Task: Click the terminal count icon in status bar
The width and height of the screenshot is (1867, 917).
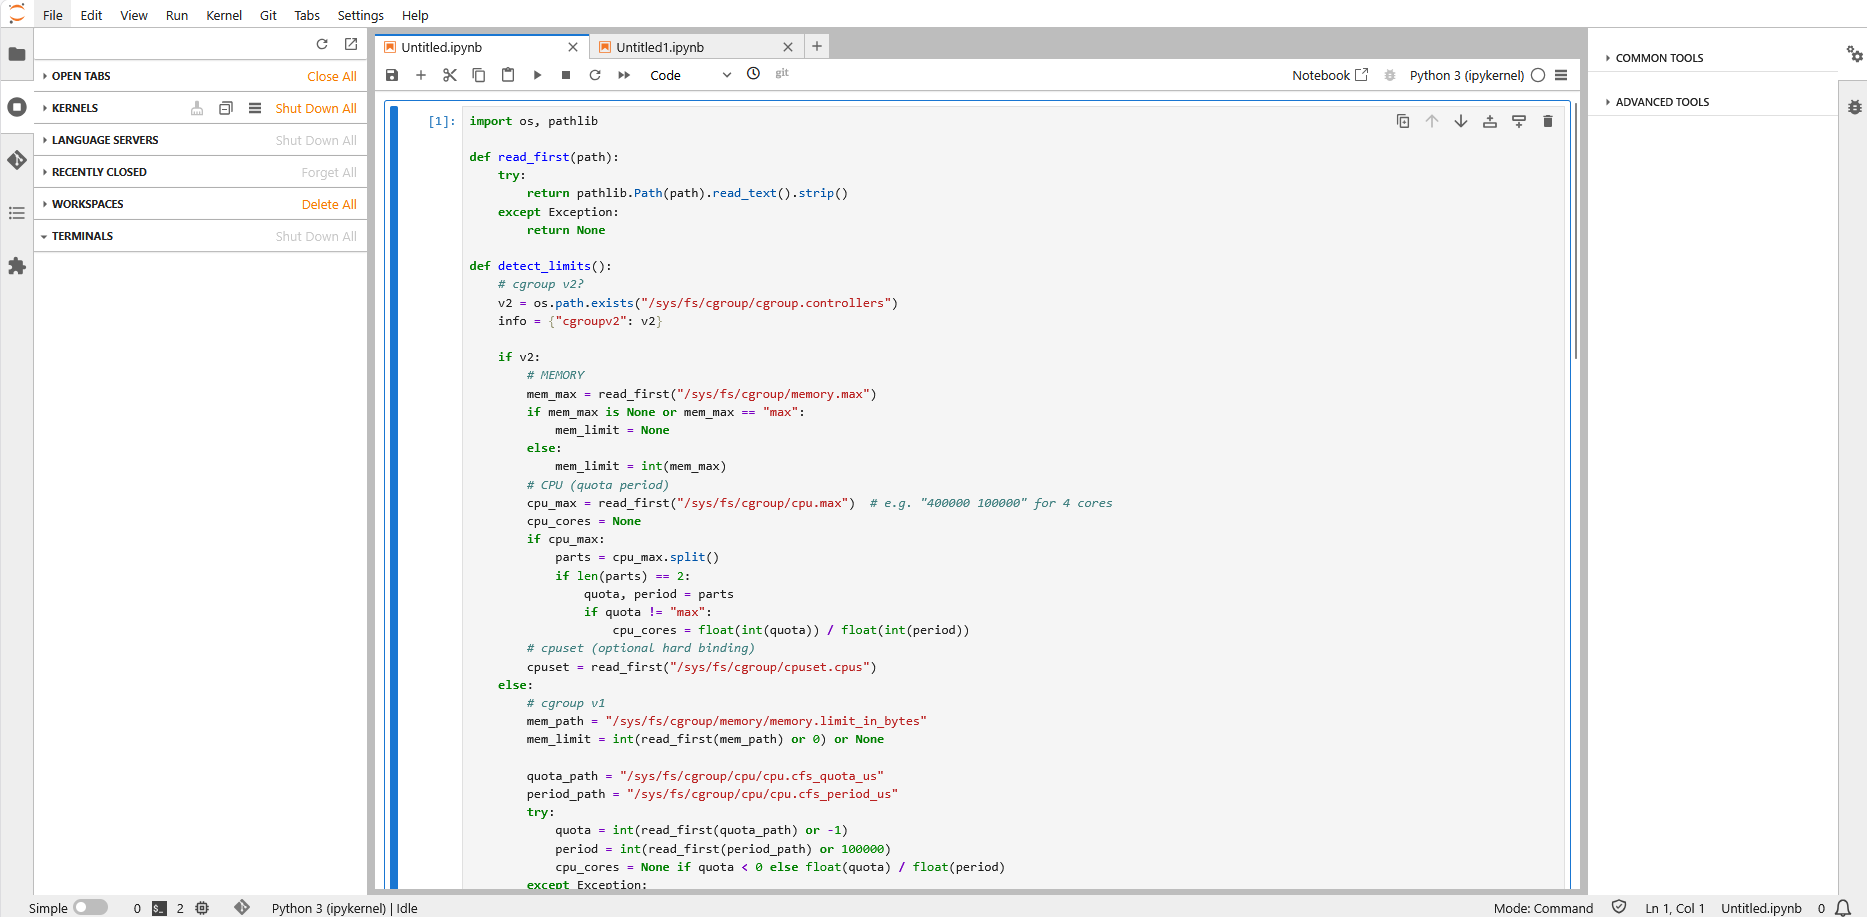Action: [x=159, y=908]
